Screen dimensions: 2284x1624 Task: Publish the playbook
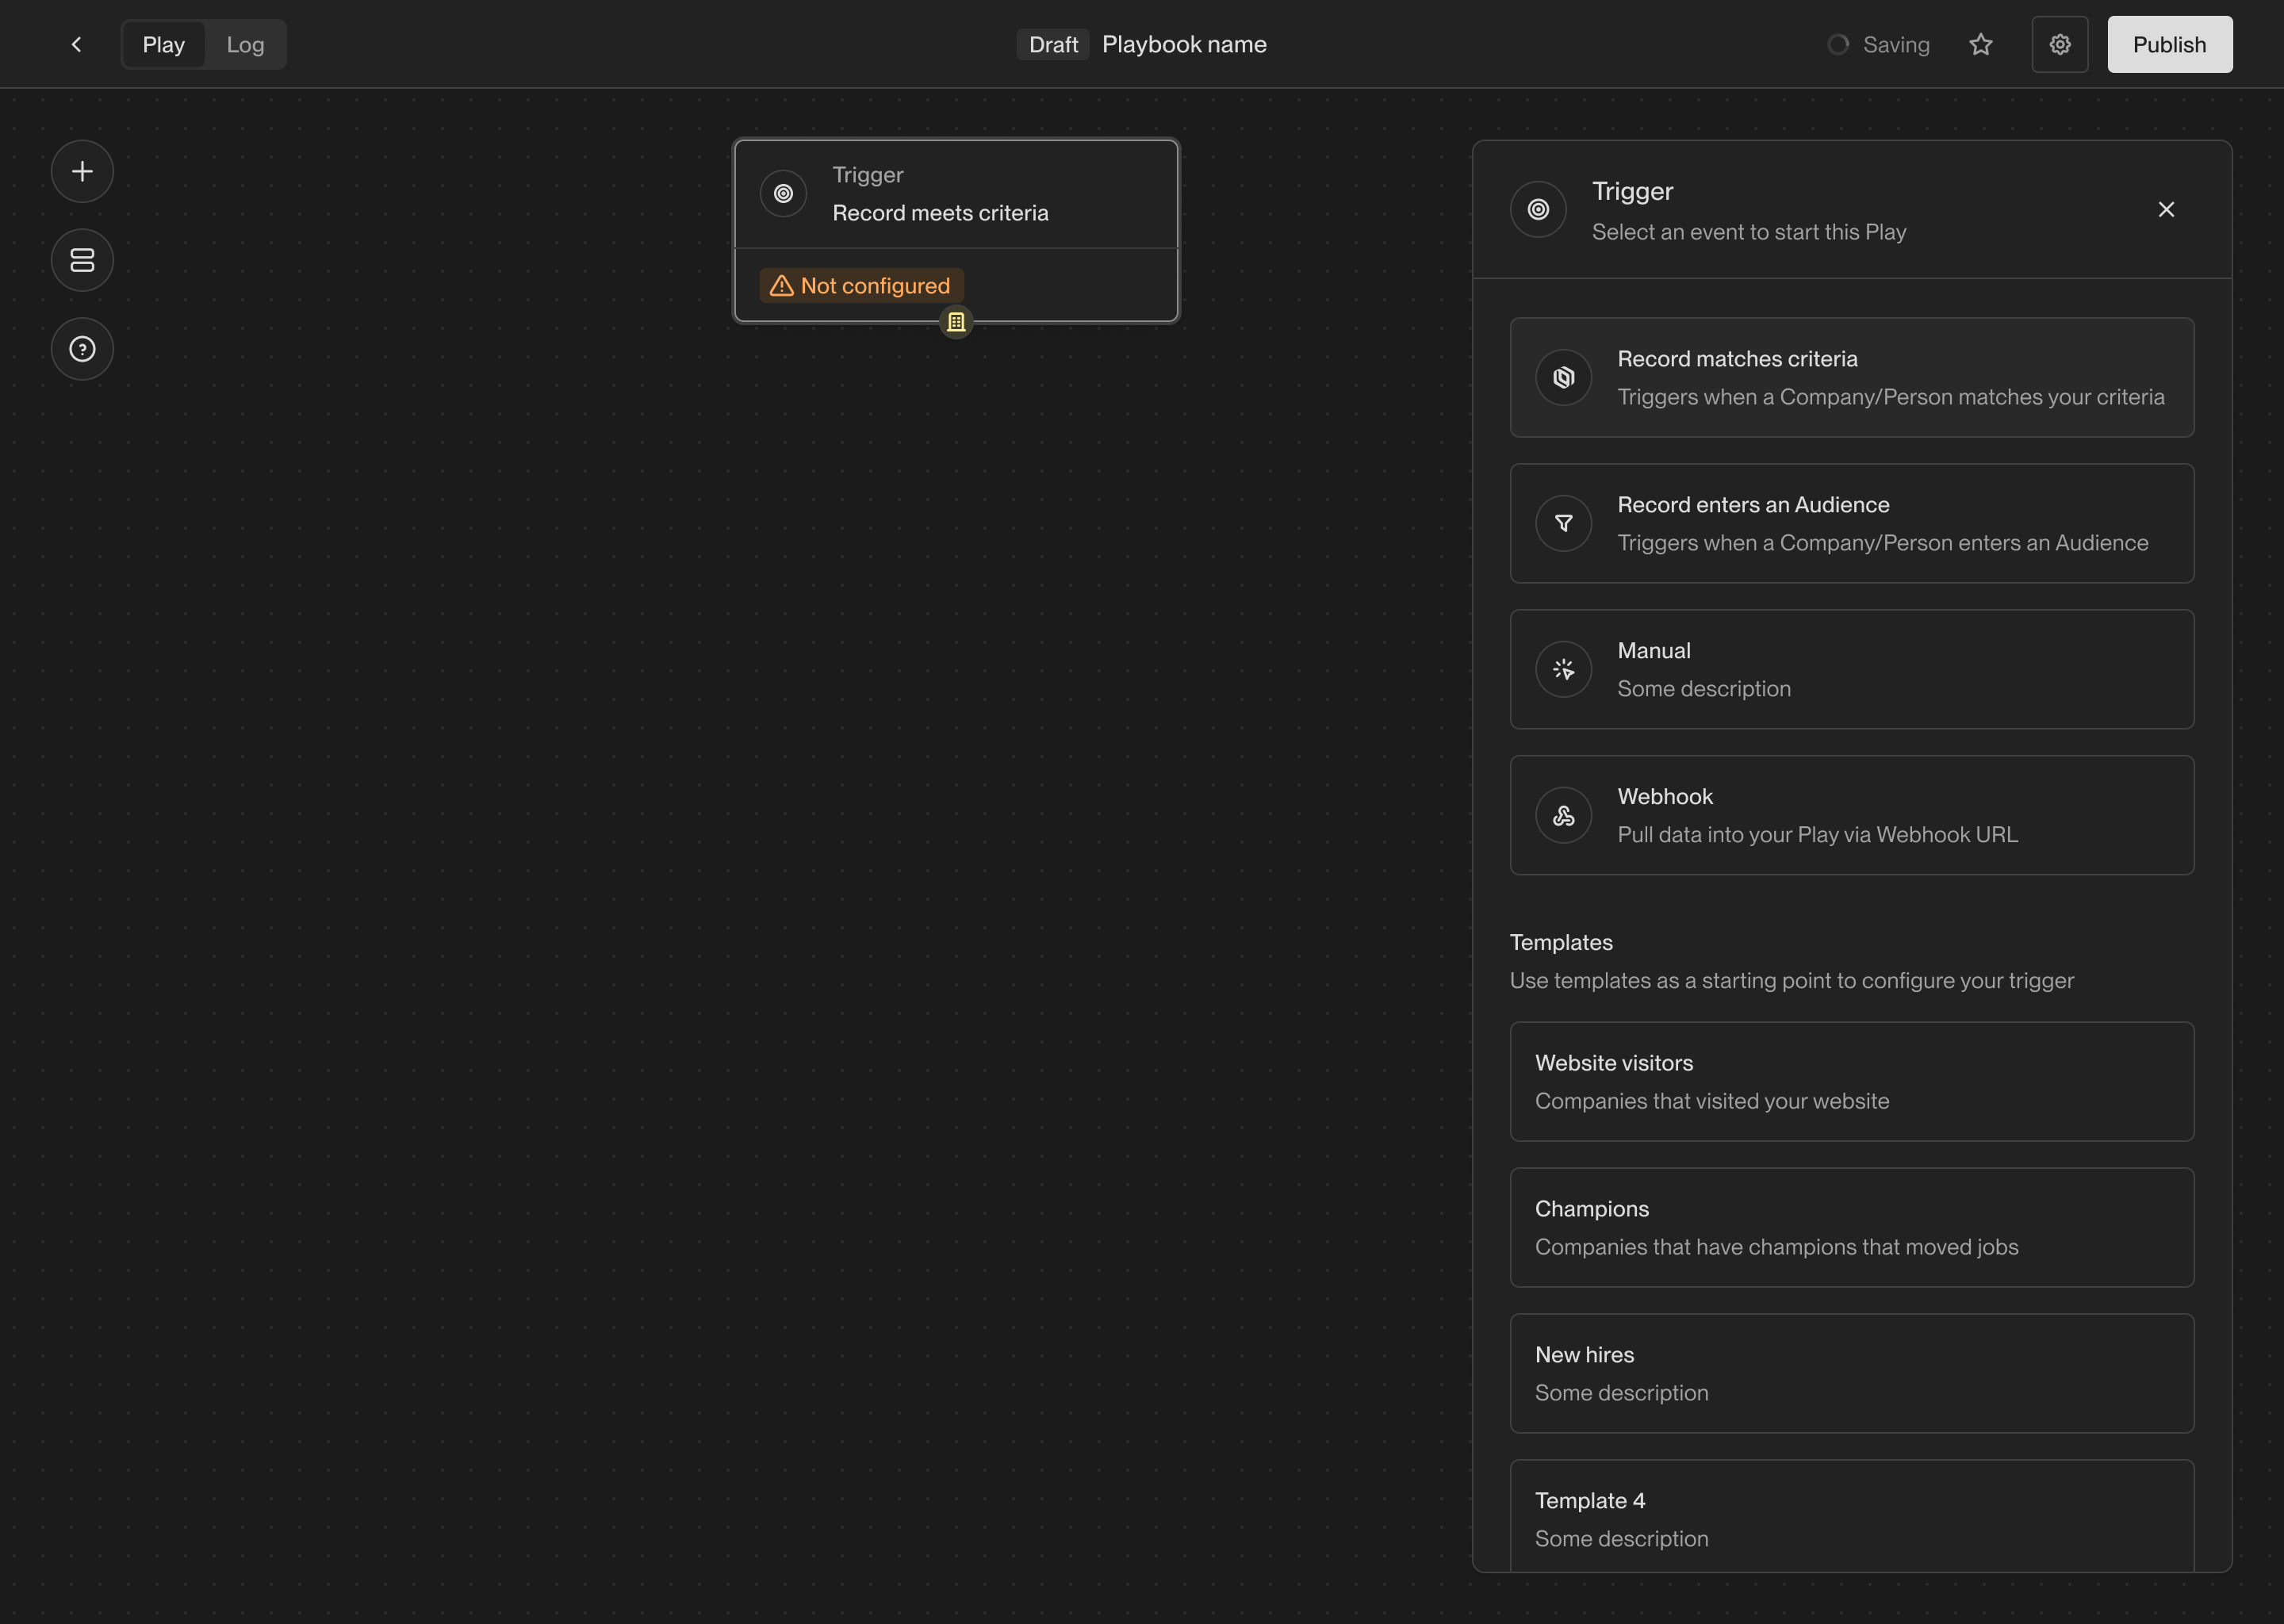coord(2169,45)
